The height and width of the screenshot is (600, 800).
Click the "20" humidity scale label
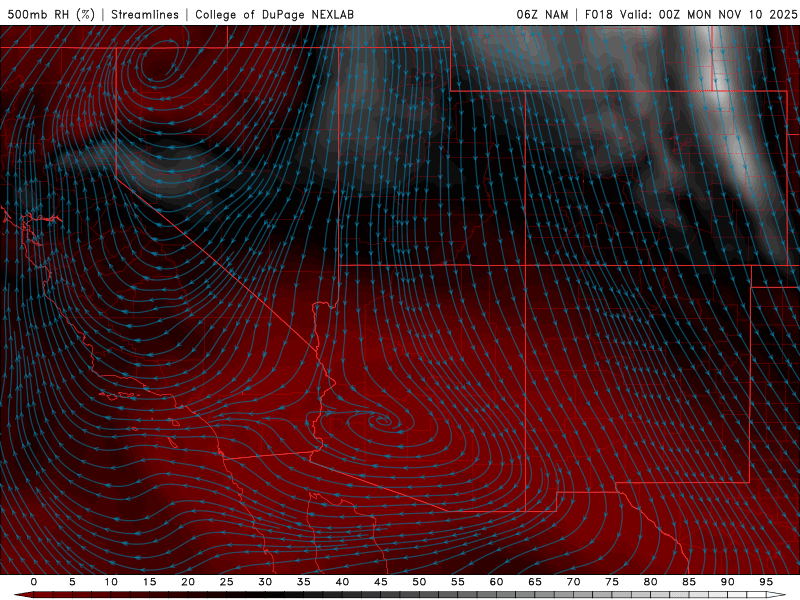[188, 582]
